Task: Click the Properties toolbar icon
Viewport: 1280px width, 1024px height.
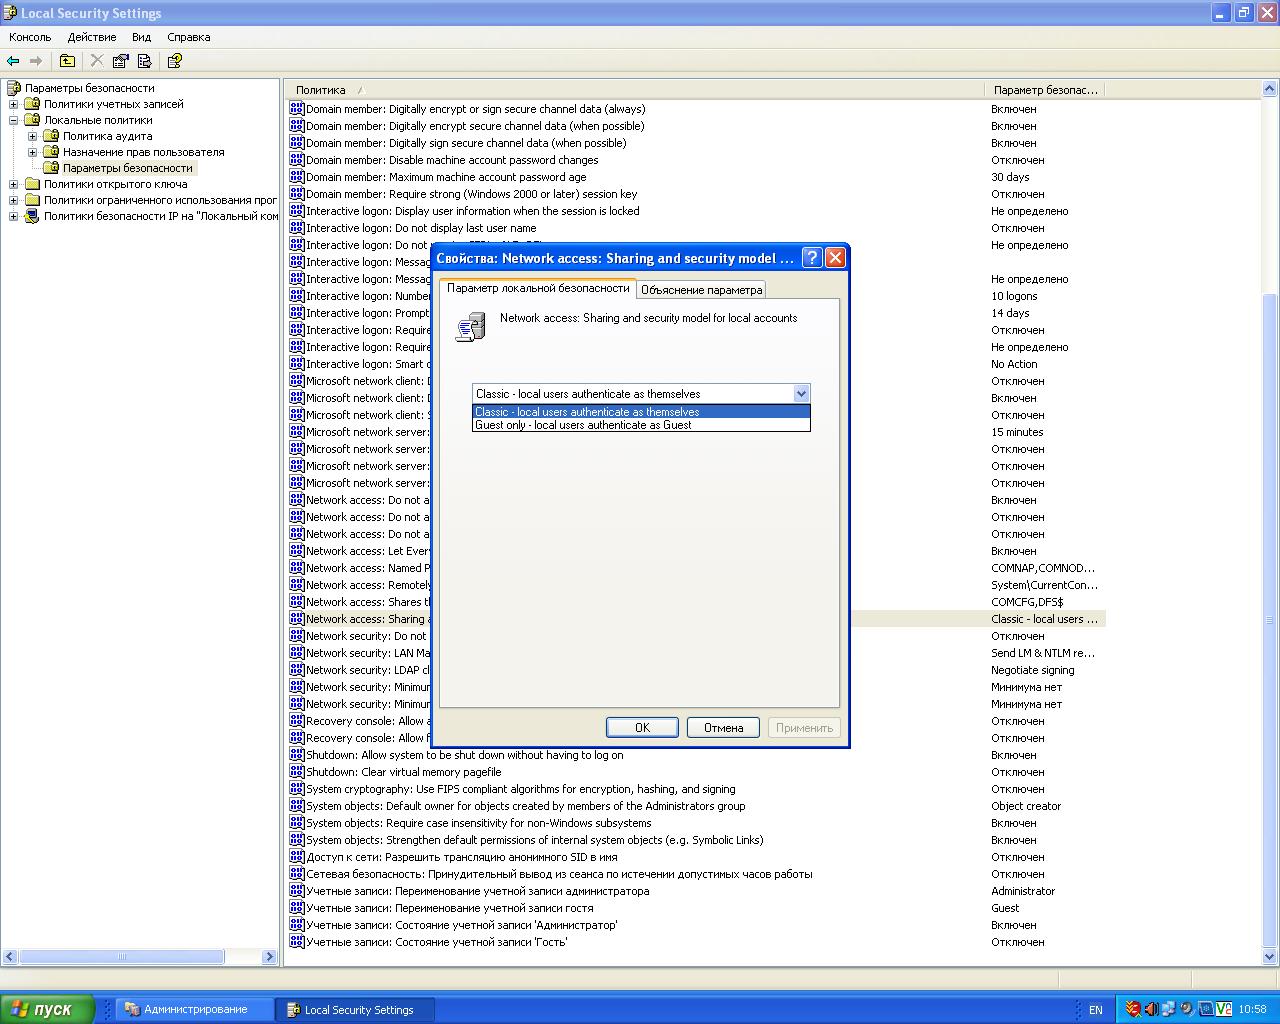Action: (121, 61)
